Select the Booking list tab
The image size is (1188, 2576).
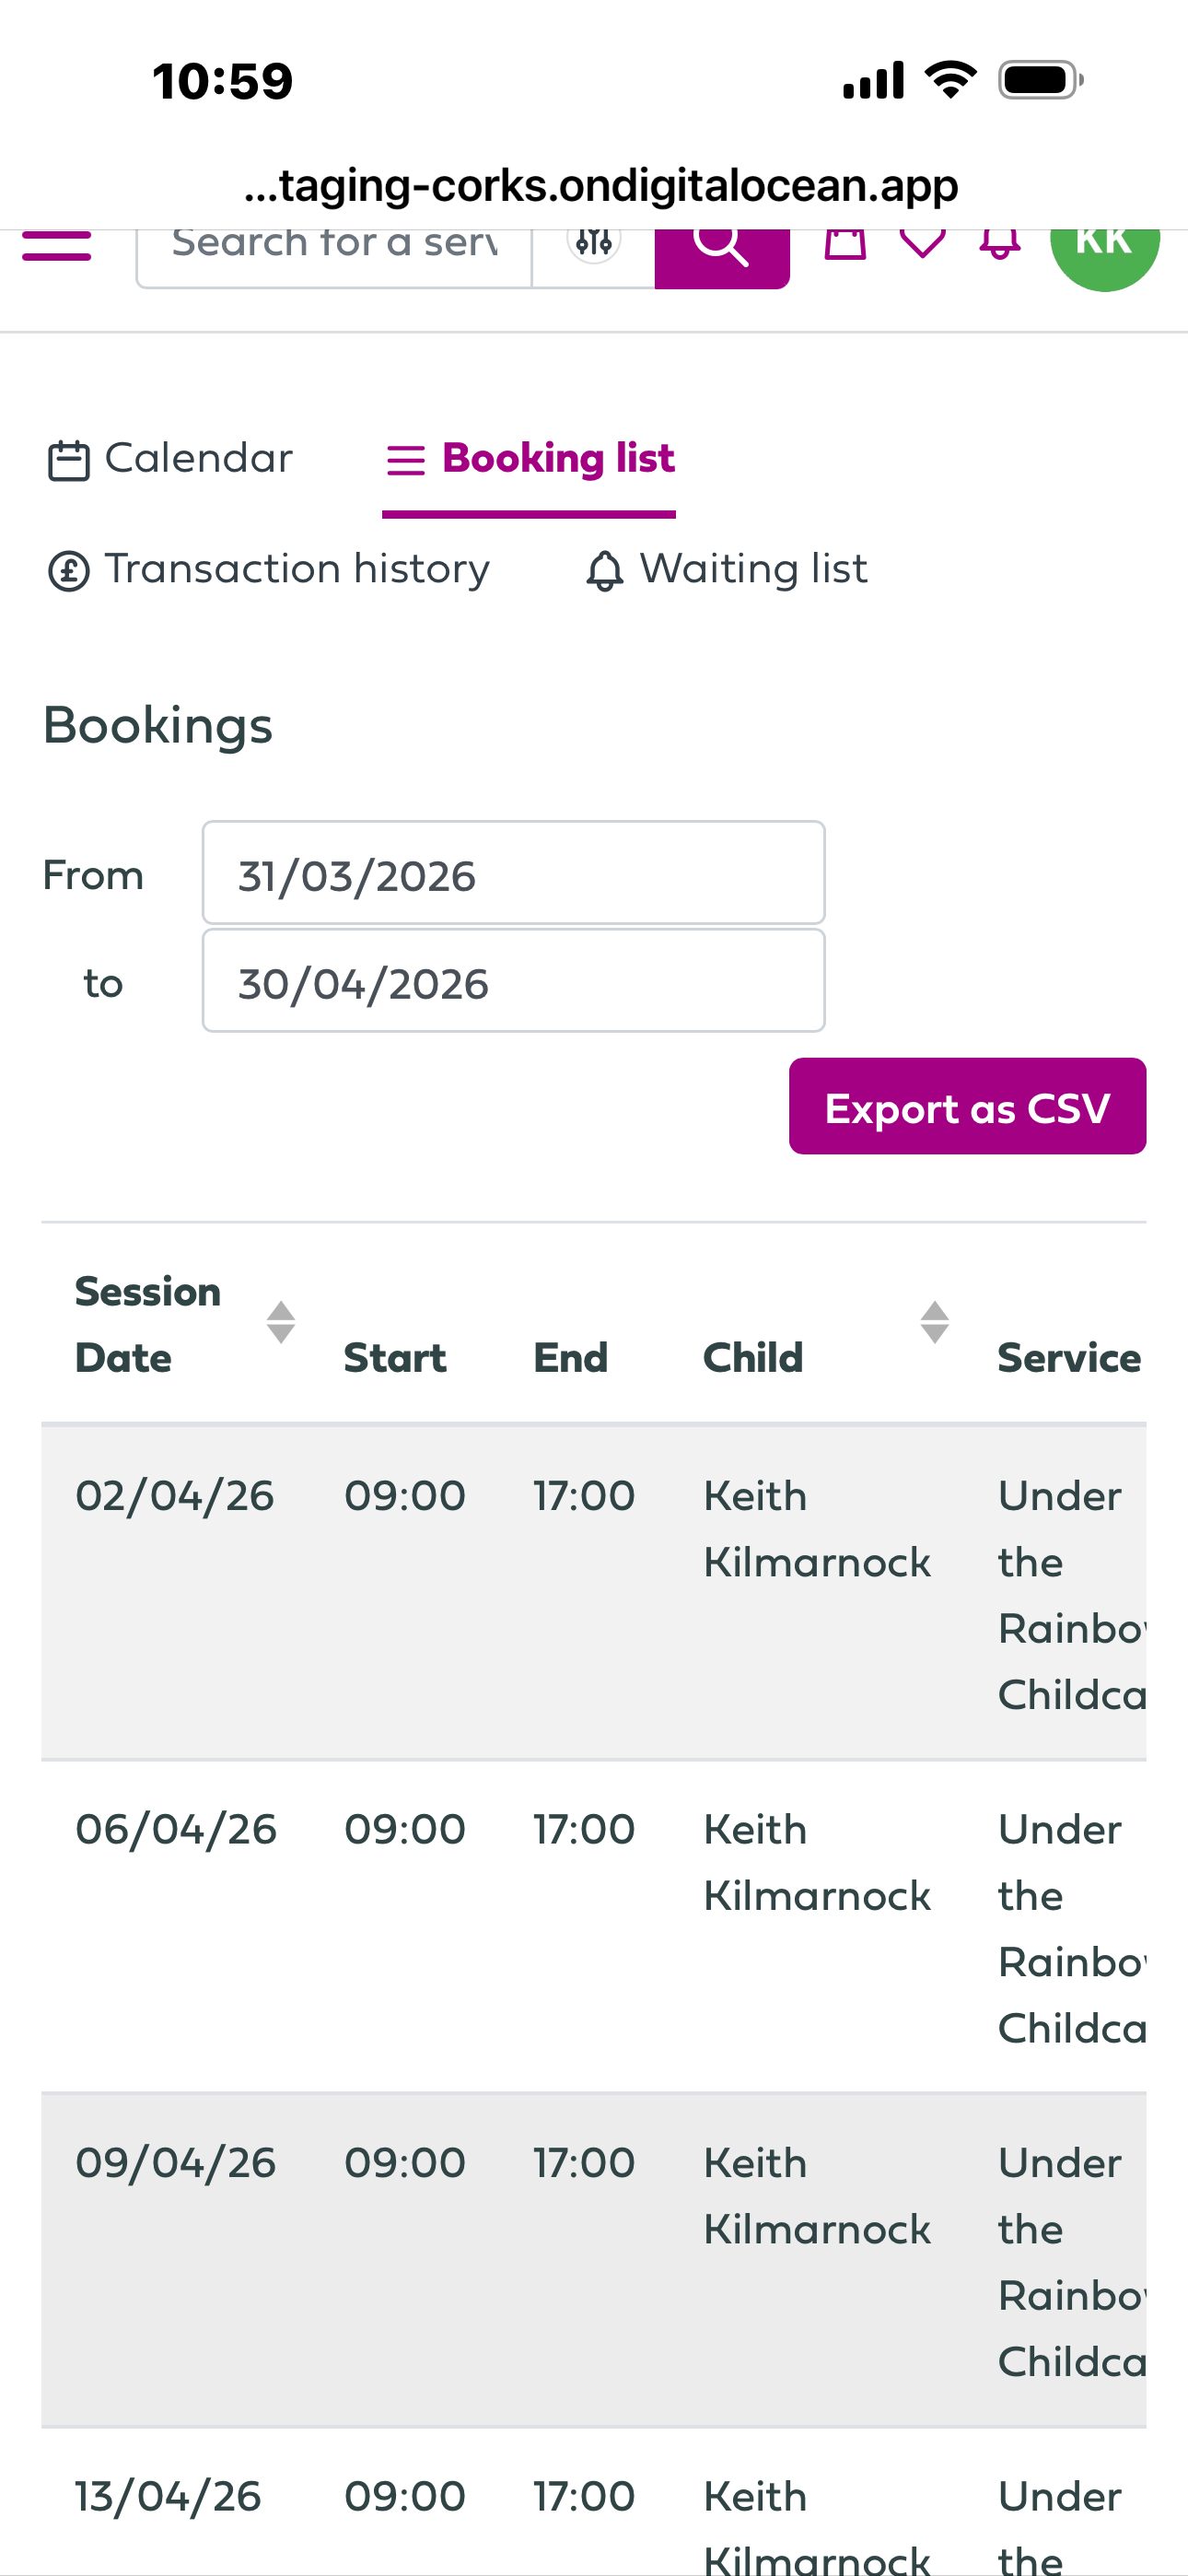[x=530, y=459]
